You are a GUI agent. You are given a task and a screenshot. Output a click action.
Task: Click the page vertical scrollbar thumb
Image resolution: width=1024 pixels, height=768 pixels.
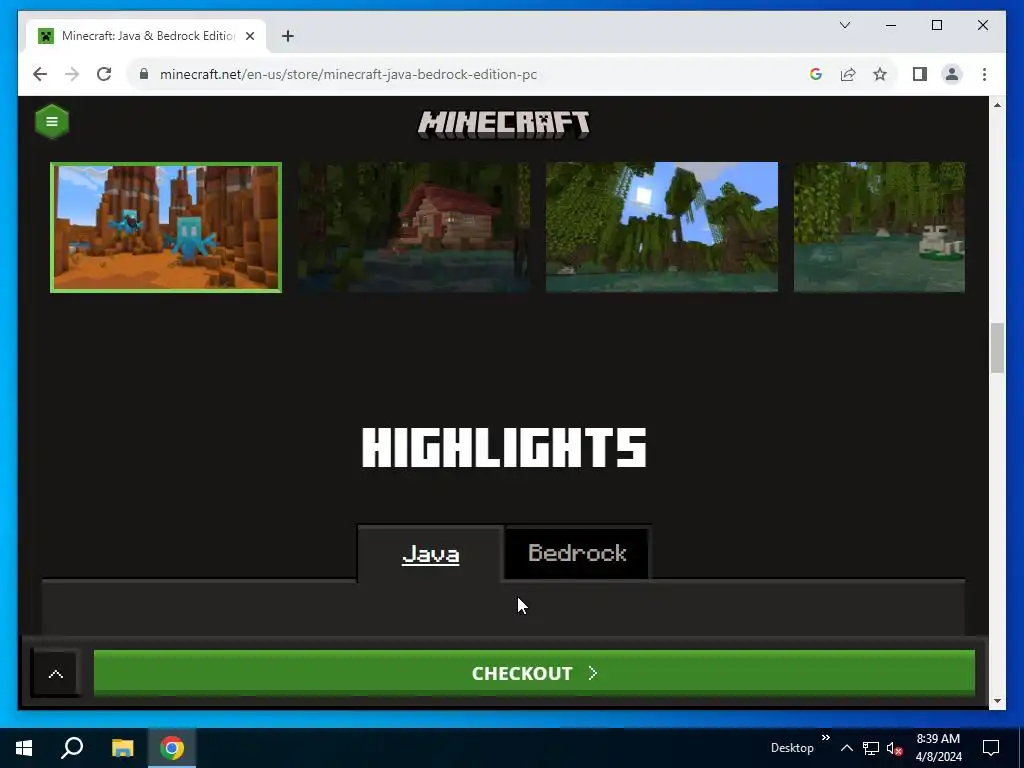[x=997, y=347]
